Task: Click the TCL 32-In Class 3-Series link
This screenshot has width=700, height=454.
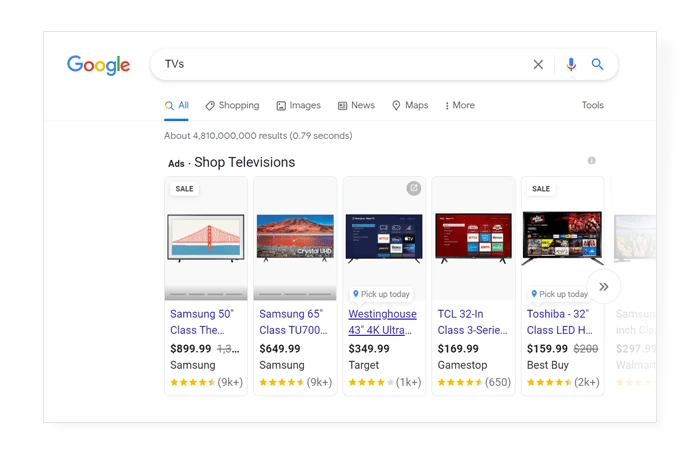Action: (469, 322)
